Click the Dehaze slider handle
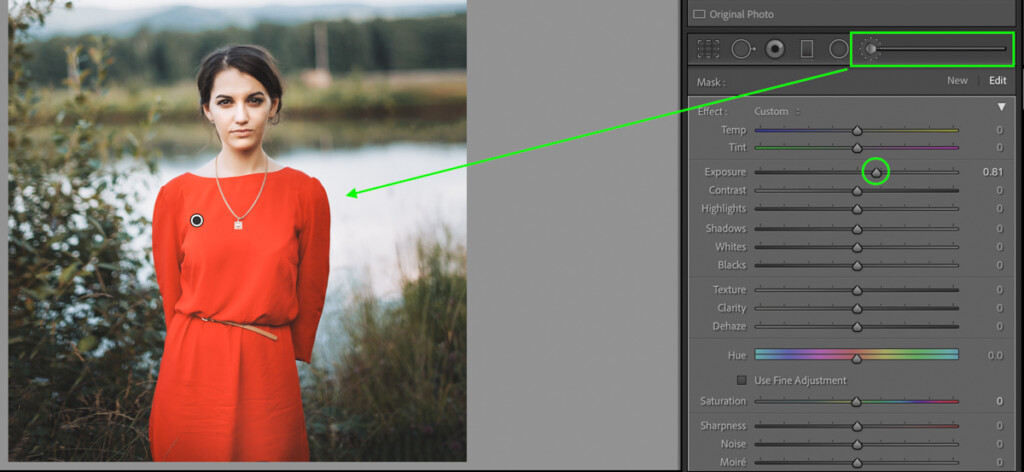Image resolution: width=1024 pixels, height=472 pixels. click(857, 327)
